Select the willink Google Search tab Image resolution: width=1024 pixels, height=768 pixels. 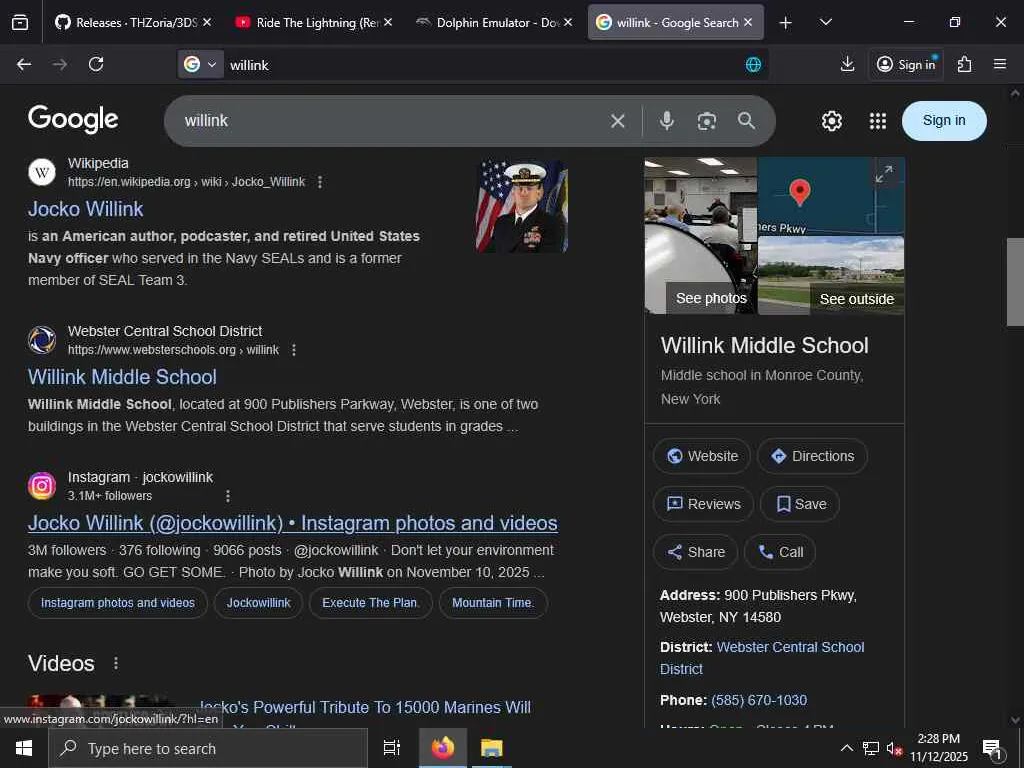tap(667, 22)
